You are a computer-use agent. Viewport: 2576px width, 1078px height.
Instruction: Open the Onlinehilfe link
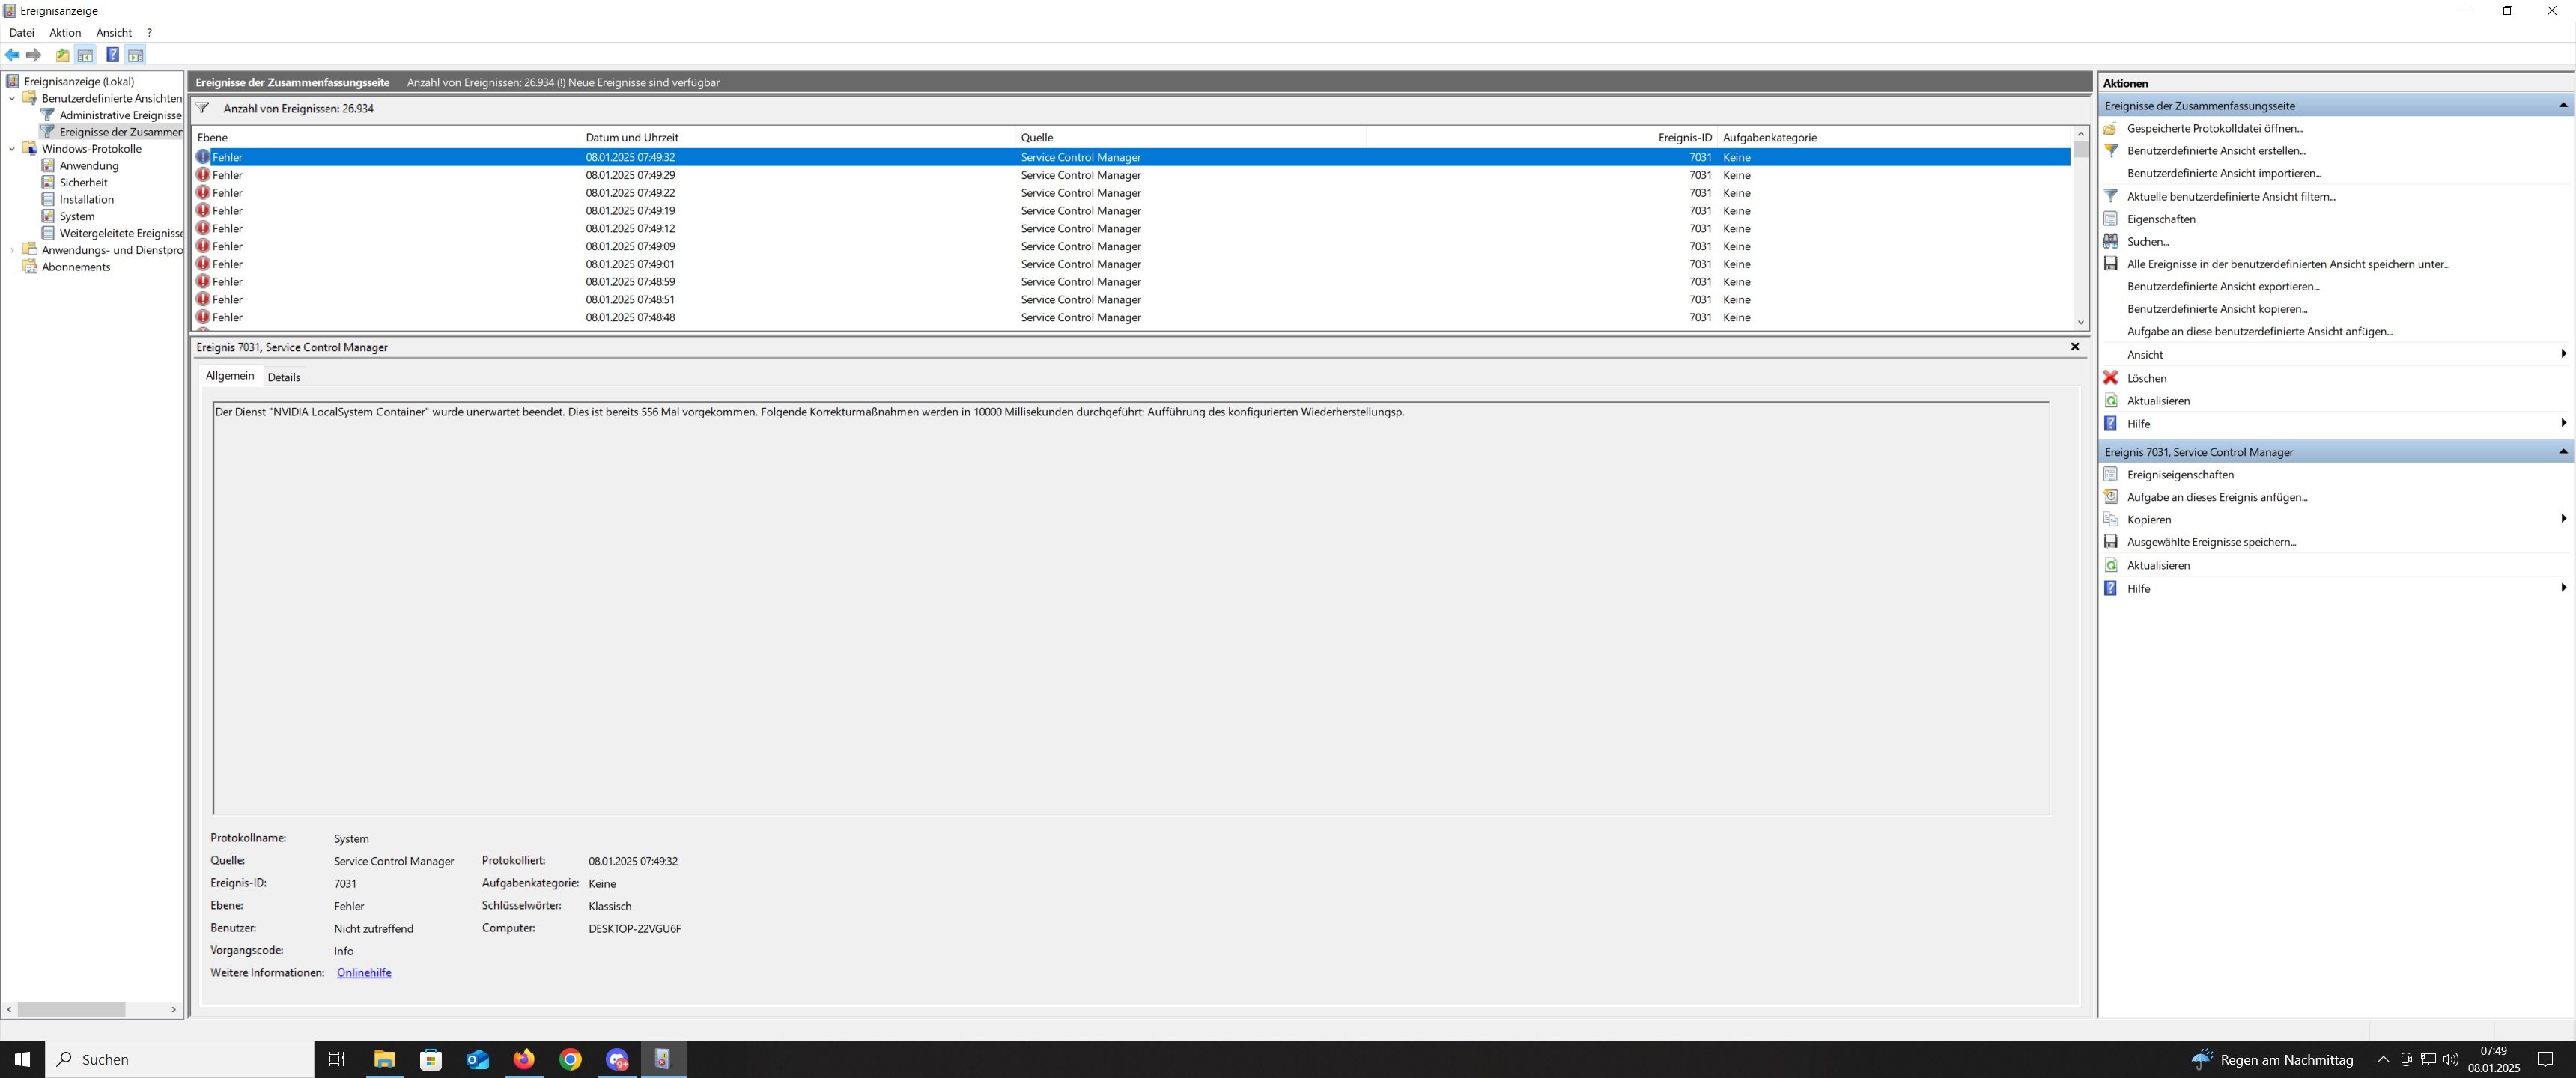363,973
